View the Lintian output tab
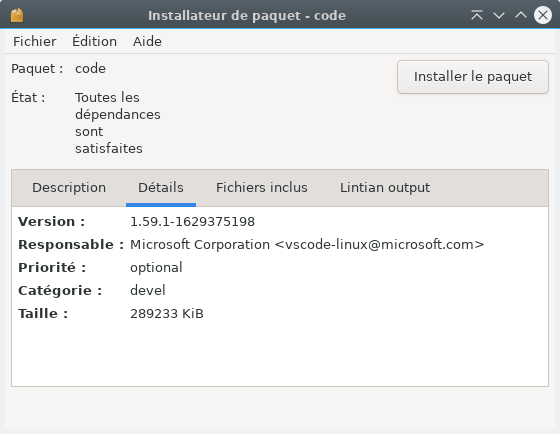This screenshot has height=434, width=560. tap(385, 188)
